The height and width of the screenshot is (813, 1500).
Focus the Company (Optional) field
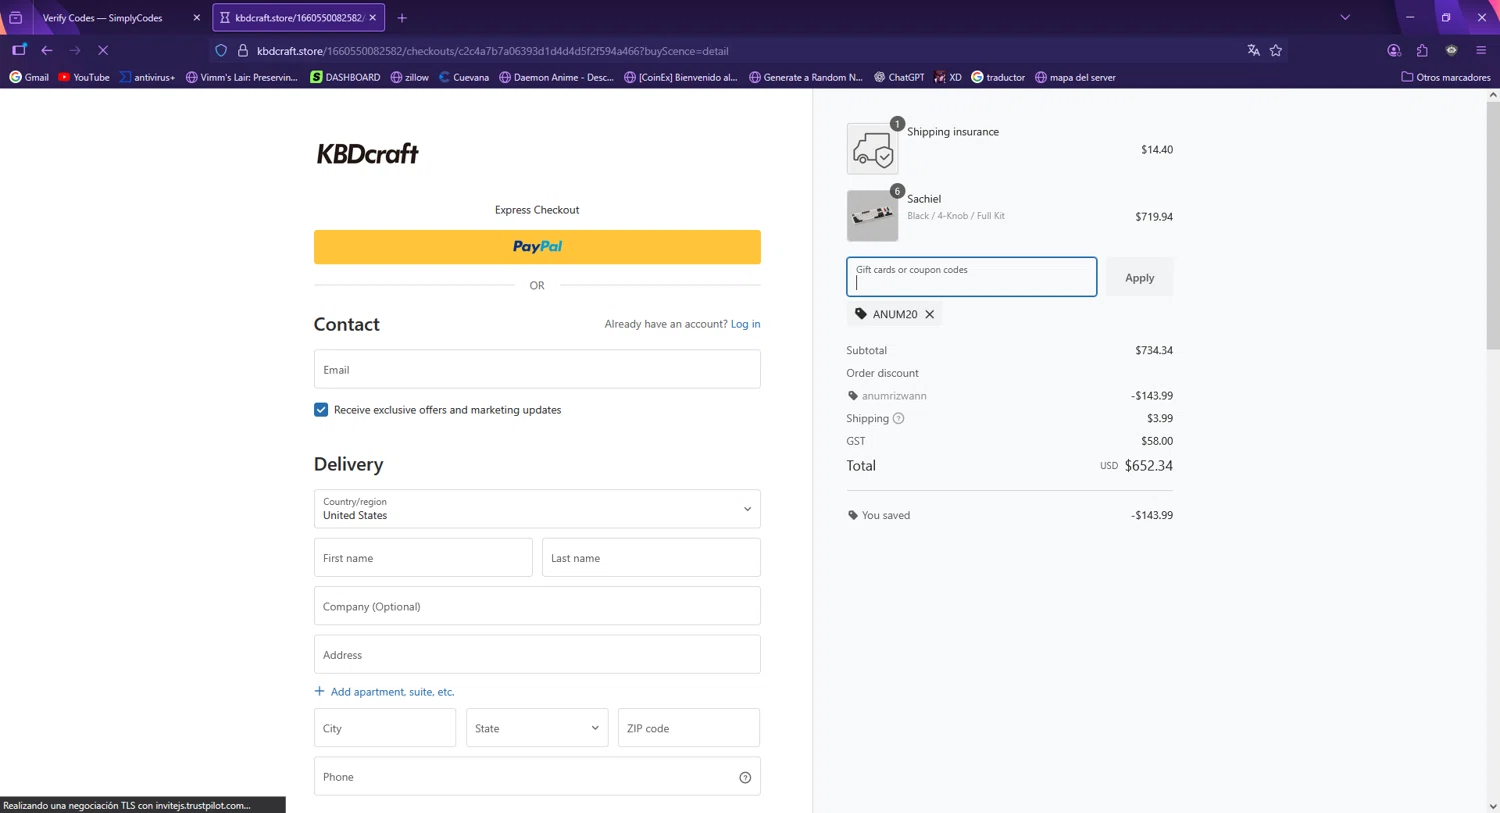(x=537, y=606)
